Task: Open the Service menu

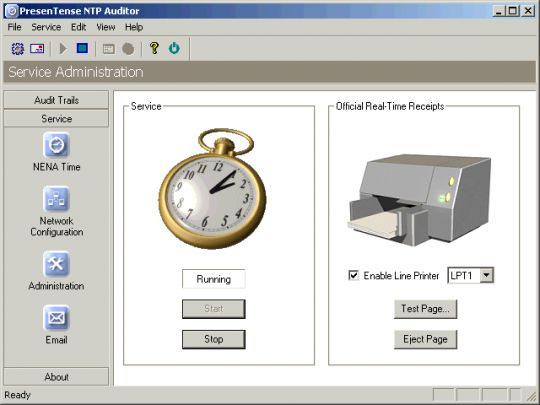Action: 46,27
